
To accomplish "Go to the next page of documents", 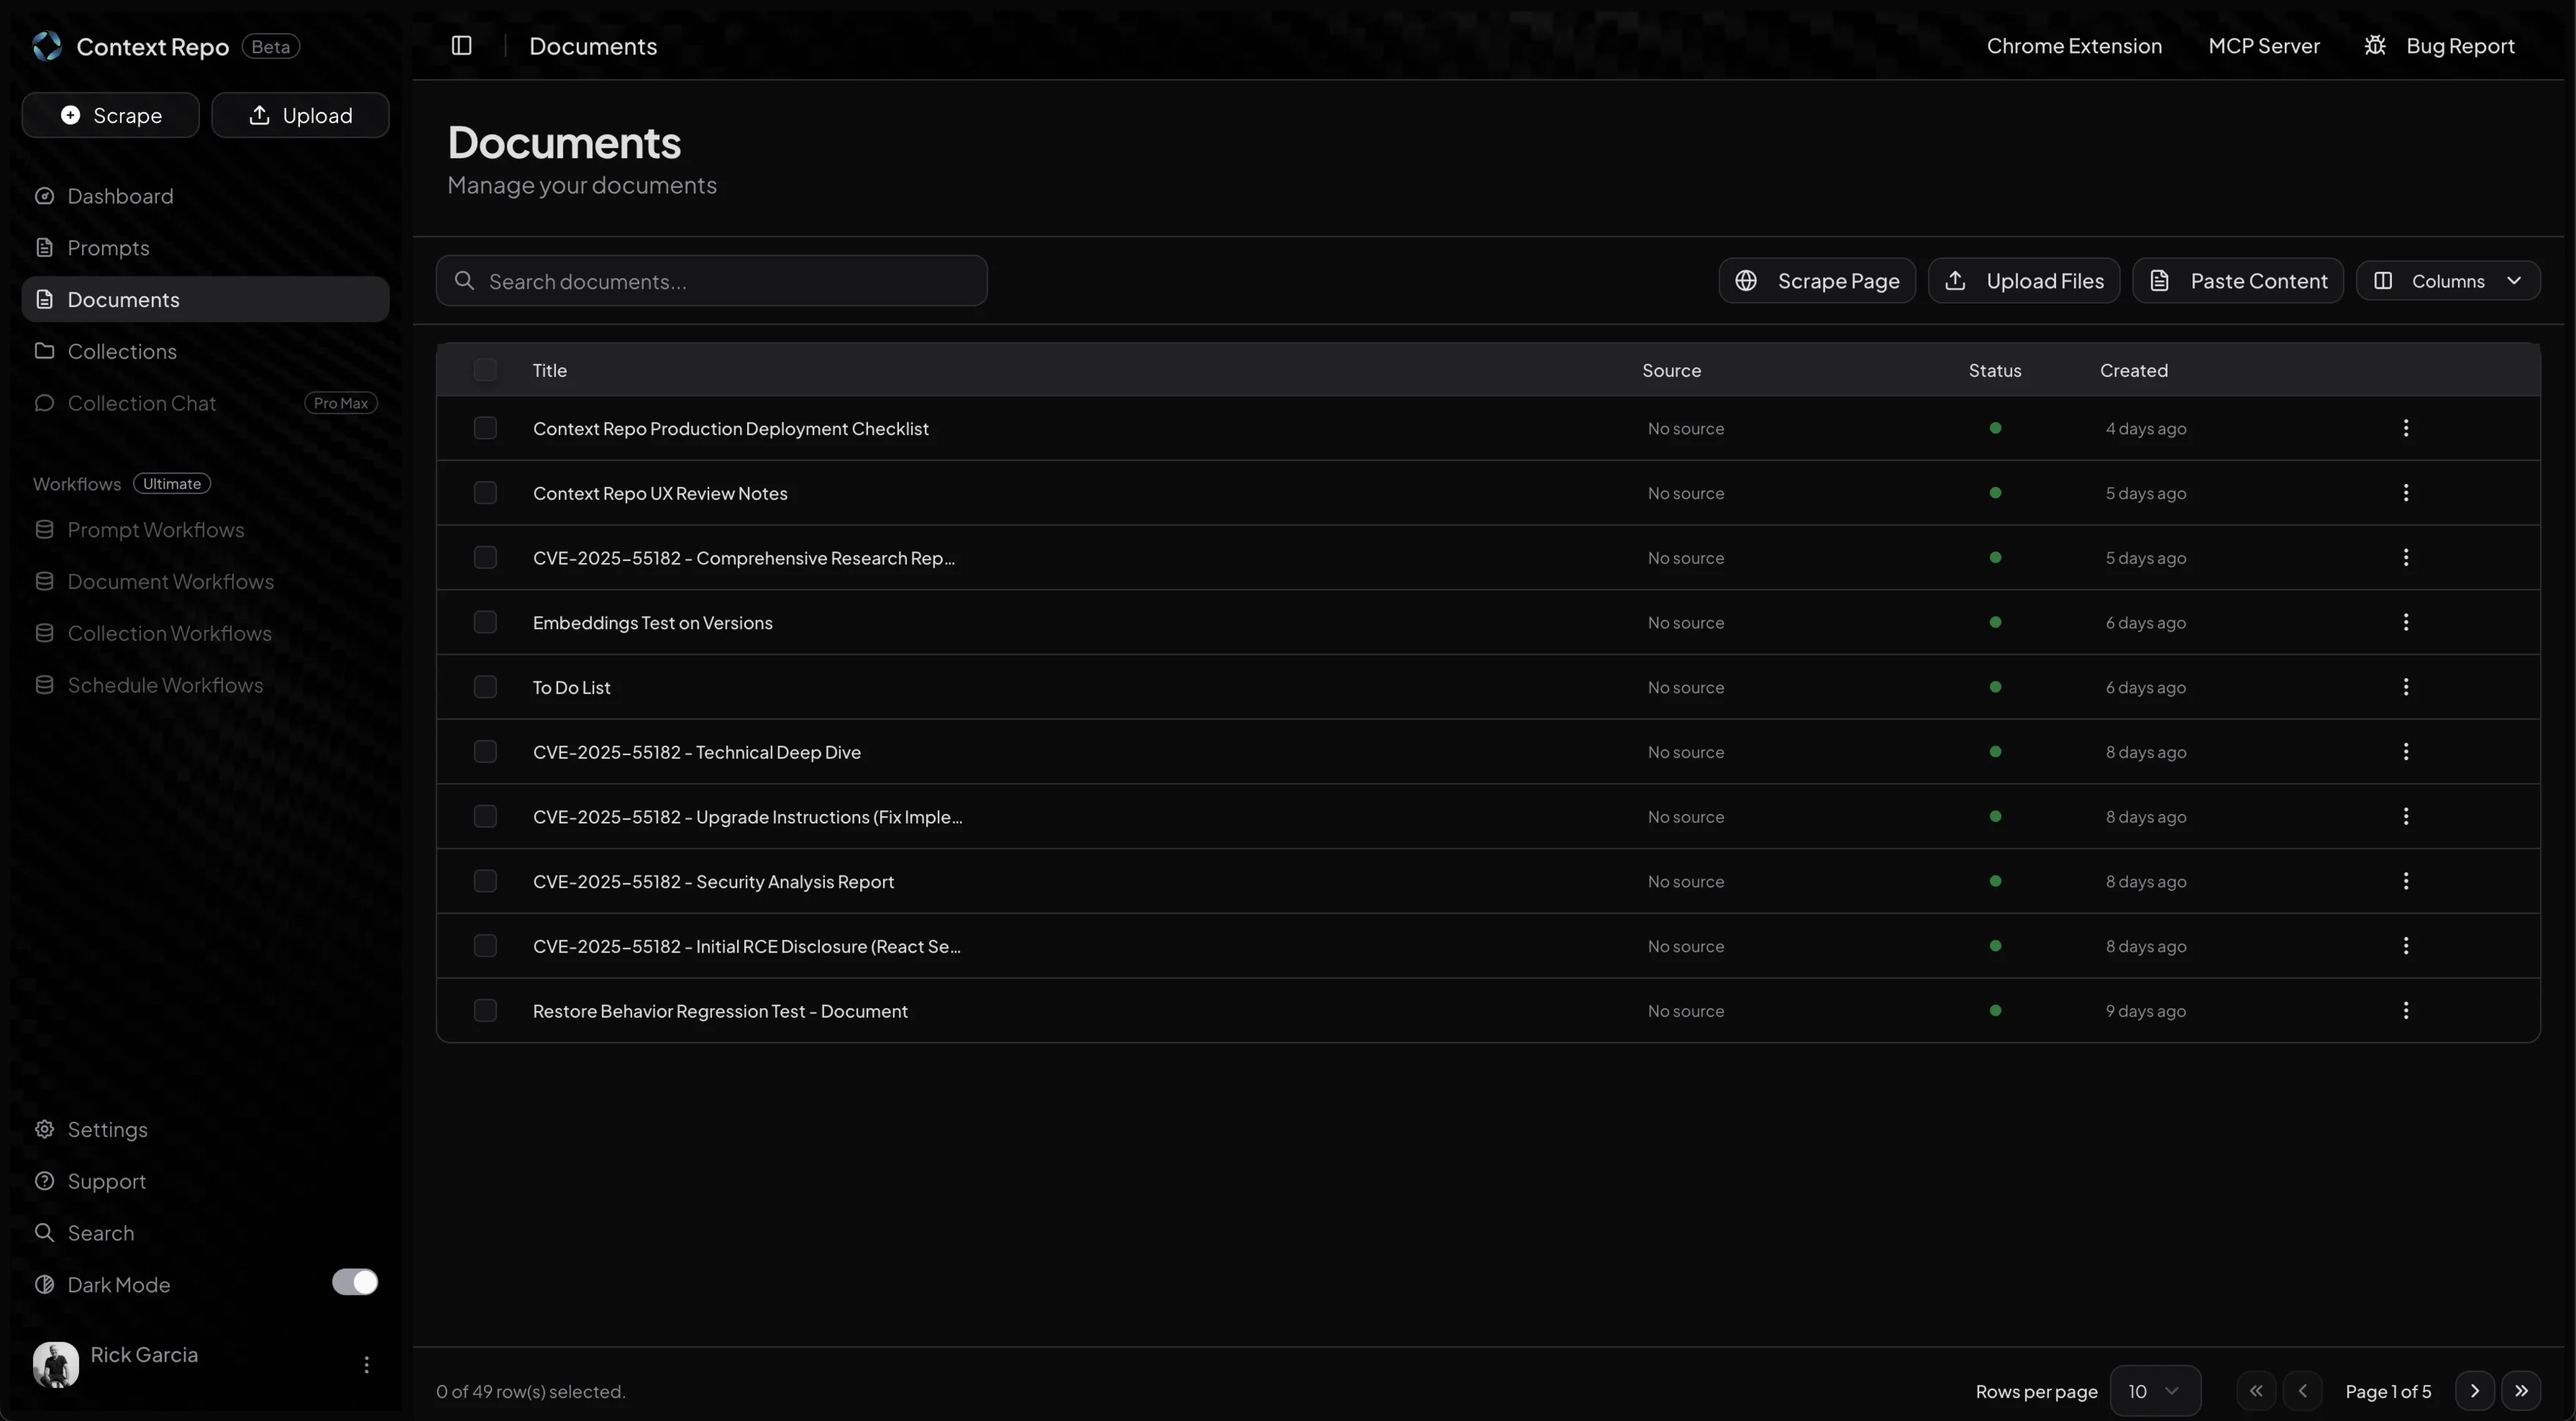I will click(2473, 1391).
